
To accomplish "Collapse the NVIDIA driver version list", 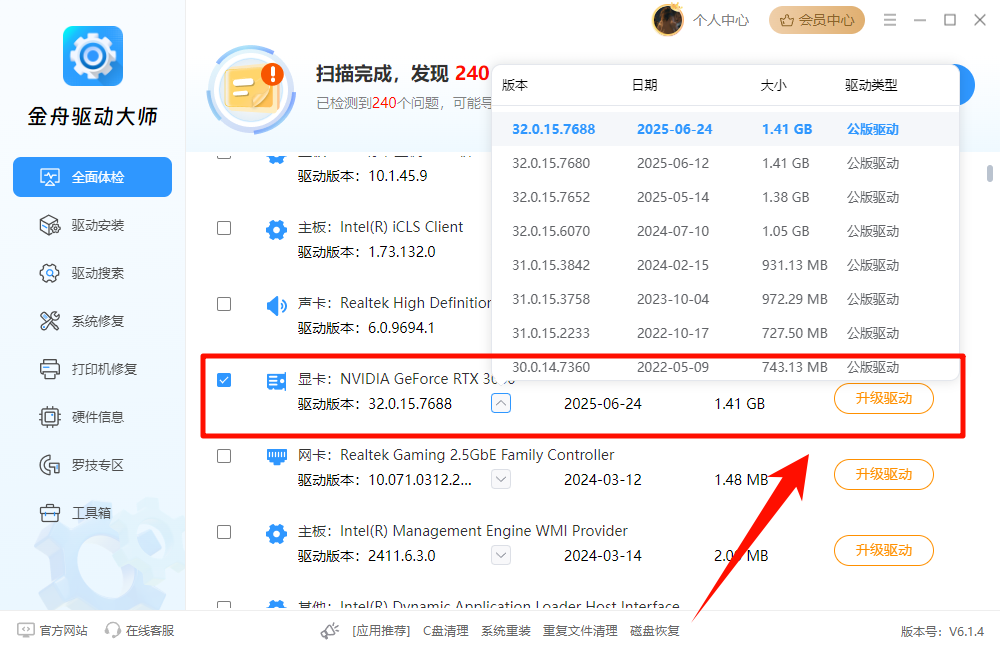I will tap(500, 403).
